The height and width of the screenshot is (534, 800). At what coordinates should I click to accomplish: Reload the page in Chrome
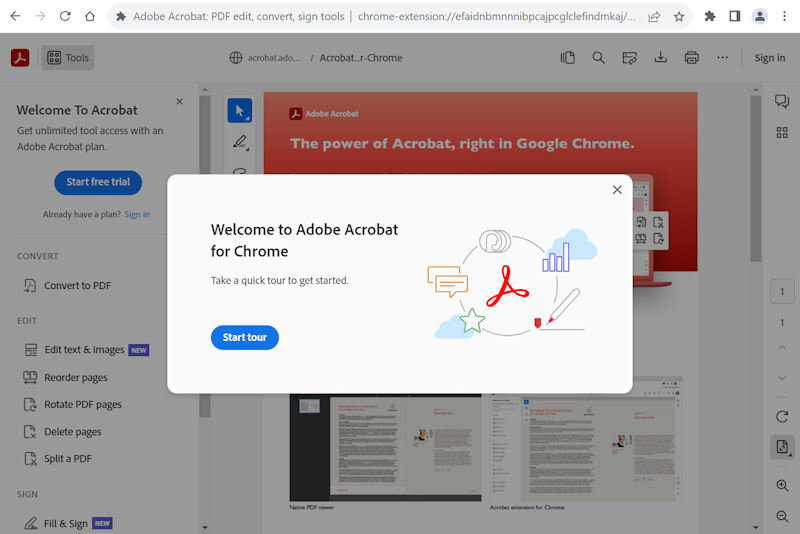click(x=65, y=16)
